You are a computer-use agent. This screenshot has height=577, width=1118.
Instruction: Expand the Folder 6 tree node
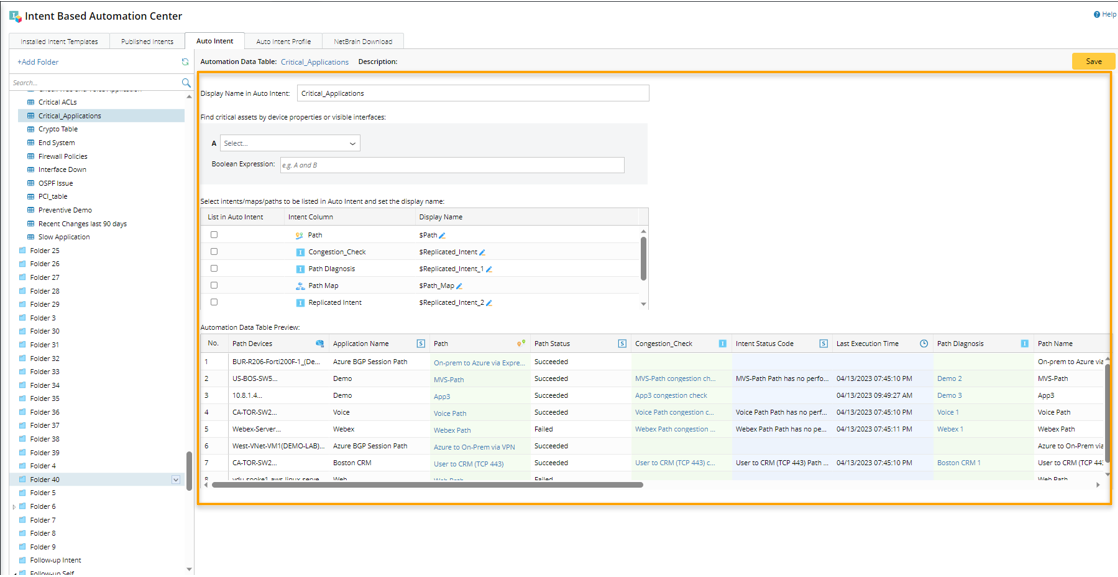[x=14, y=507]
